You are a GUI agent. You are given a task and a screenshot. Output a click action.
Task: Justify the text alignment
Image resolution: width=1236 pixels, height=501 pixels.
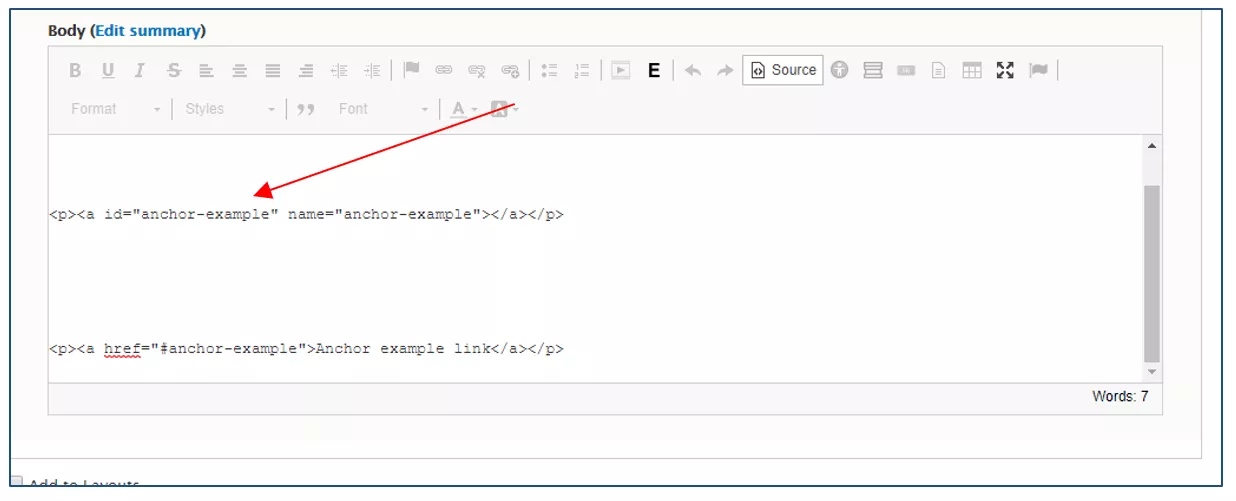[273, 70]
